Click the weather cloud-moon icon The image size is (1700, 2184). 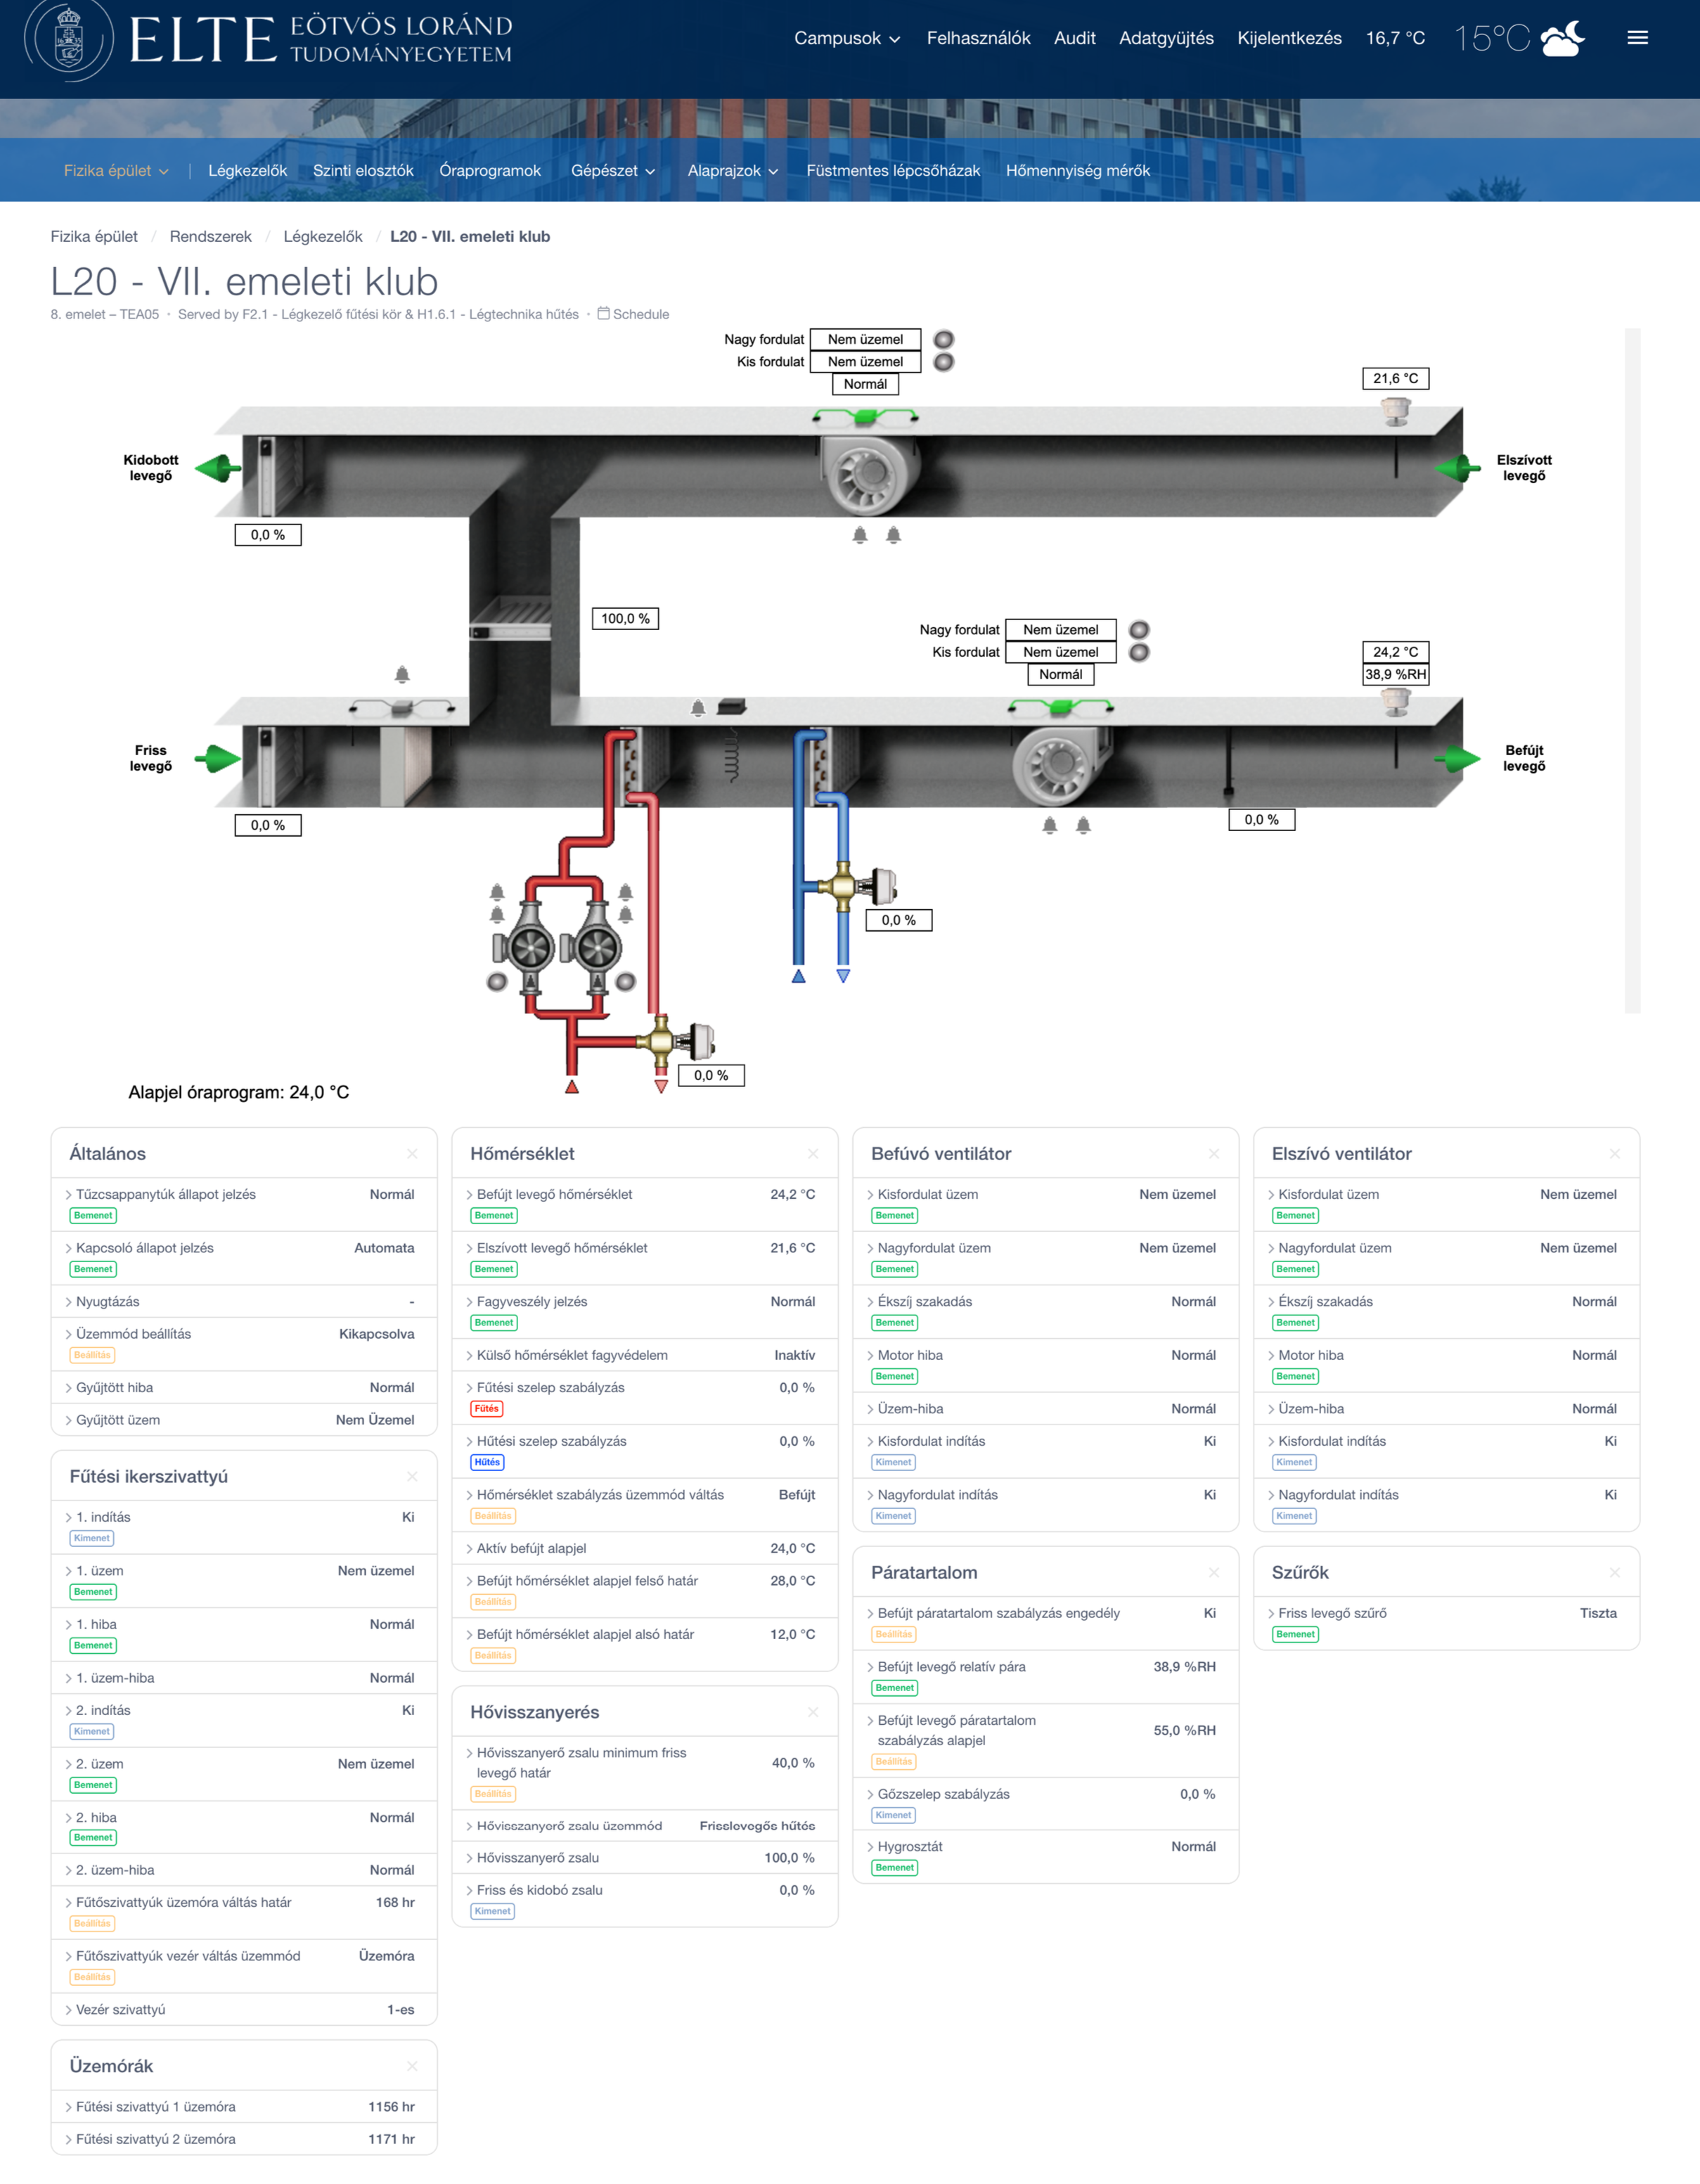click(x=1563, y=39)
